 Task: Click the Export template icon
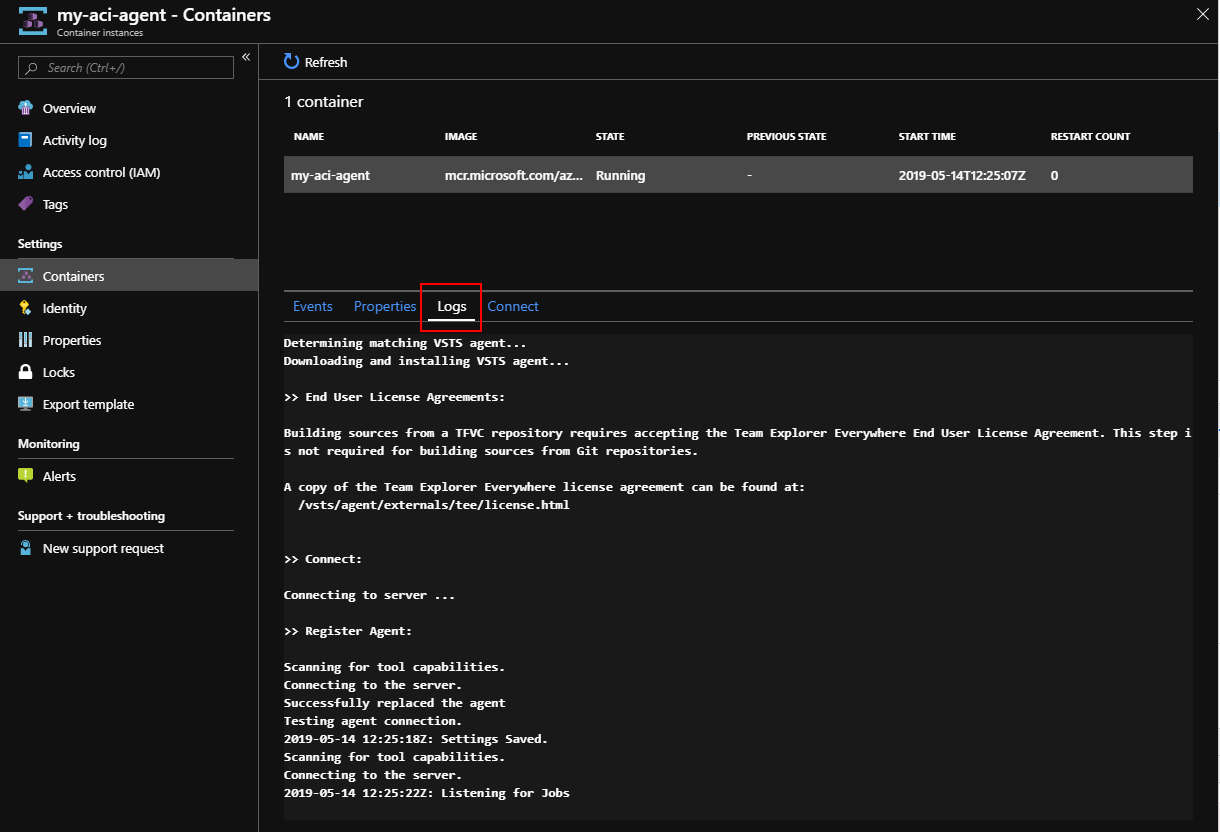(25, 404)
